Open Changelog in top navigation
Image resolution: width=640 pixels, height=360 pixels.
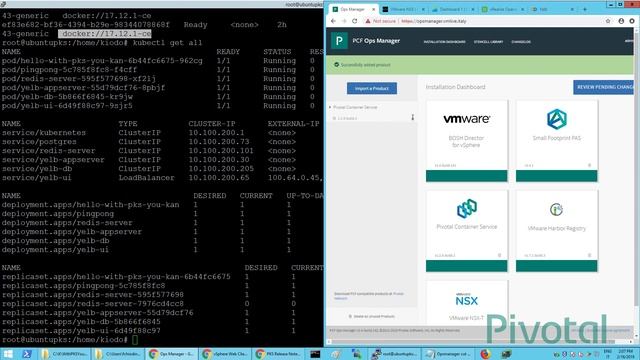521,42
